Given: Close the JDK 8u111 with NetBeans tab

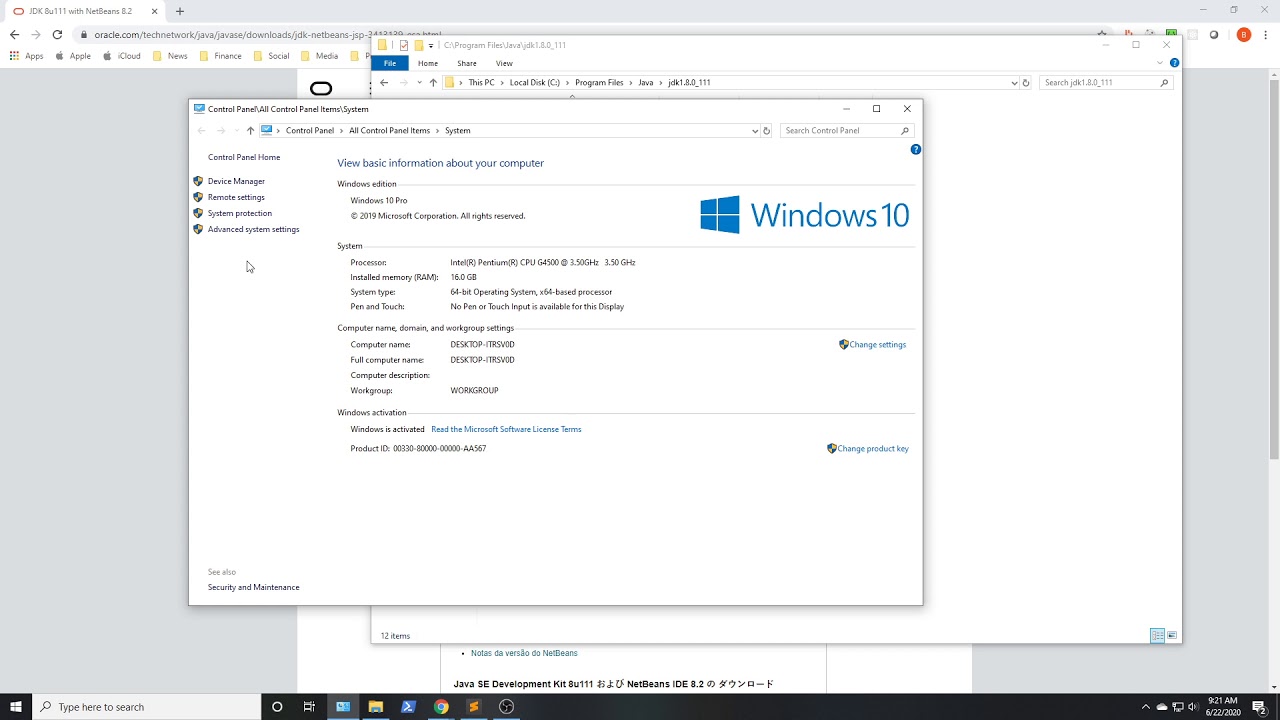Looking at the screenshot, I should click(155, 11).
